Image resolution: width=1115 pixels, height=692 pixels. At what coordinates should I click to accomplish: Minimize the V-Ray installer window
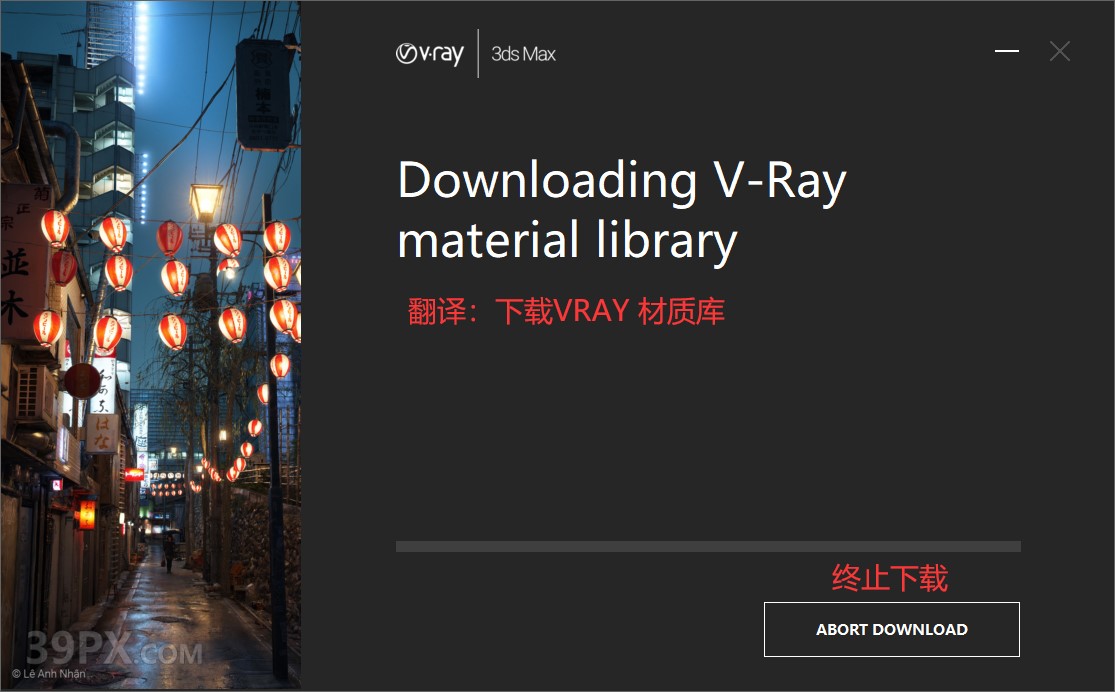click(1007, 51)
